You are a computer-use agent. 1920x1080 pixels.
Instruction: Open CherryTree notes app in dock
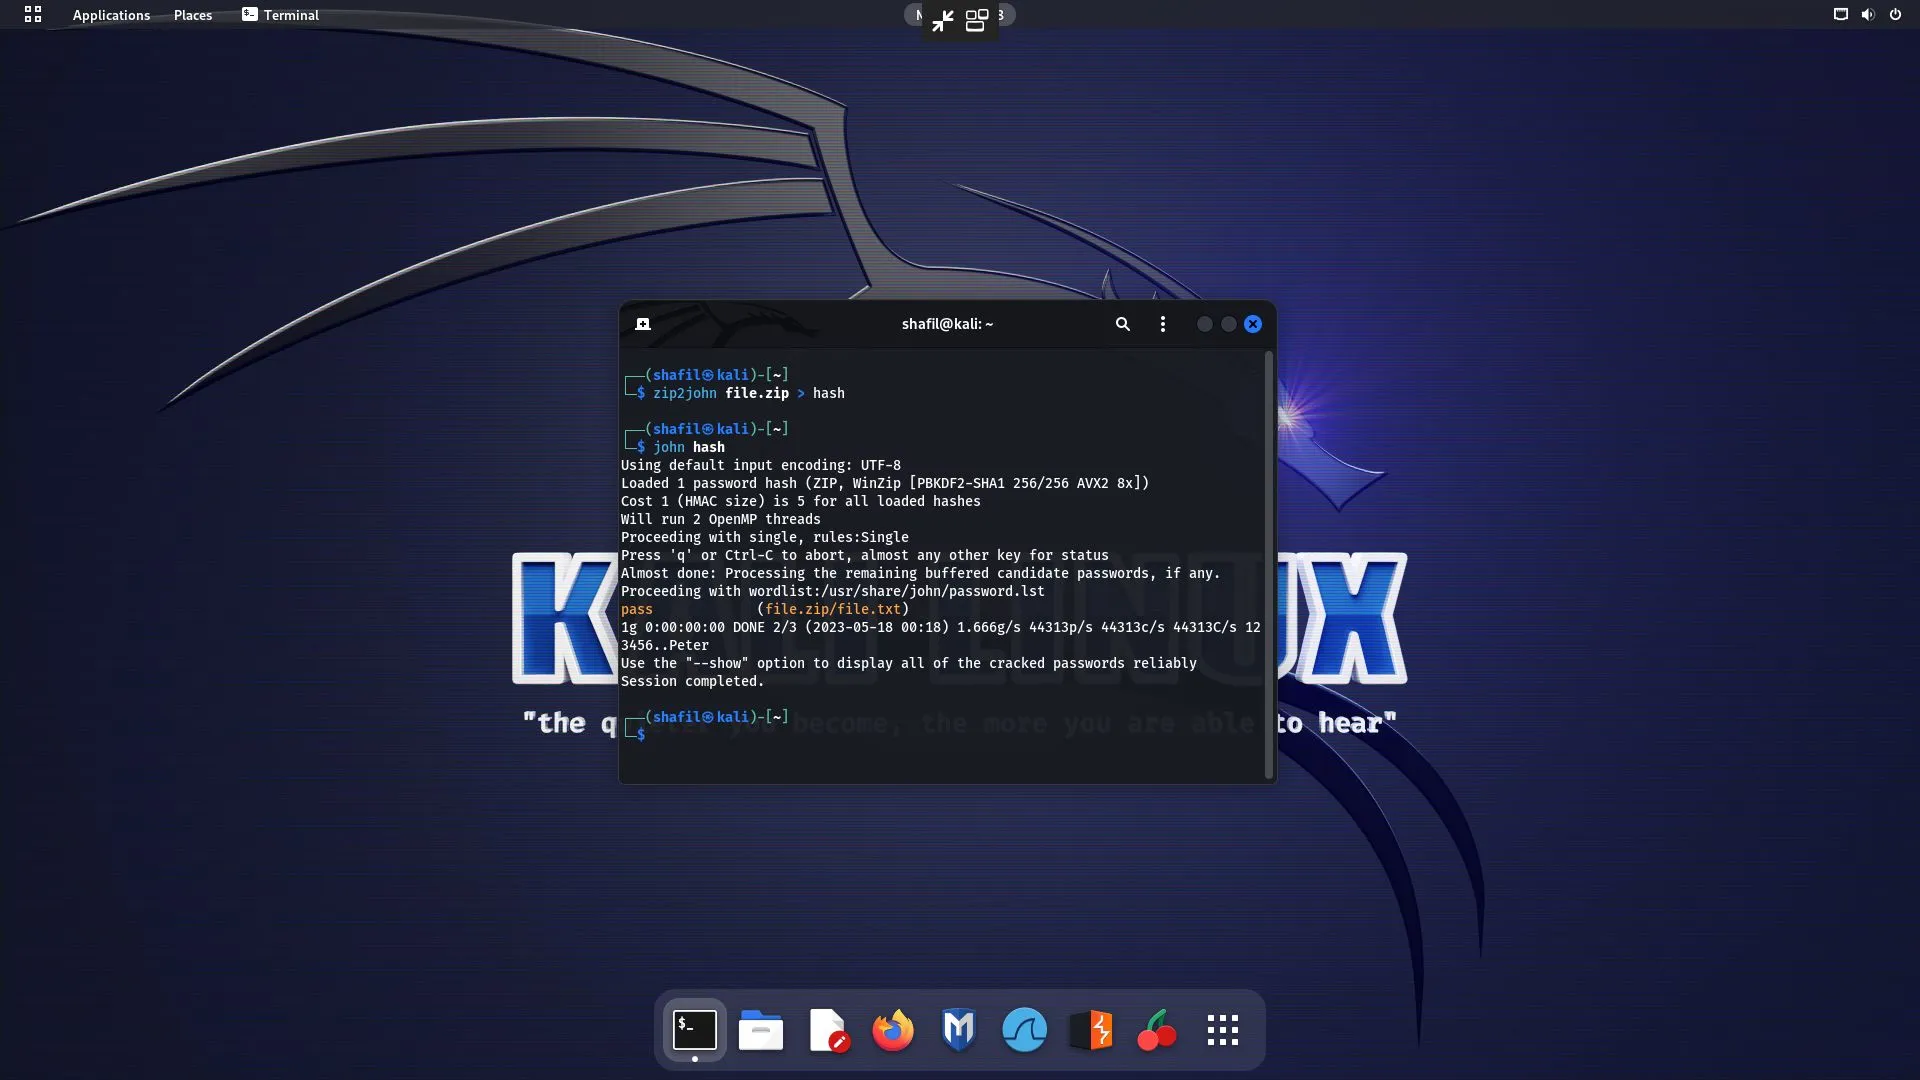point(1156,1030)
